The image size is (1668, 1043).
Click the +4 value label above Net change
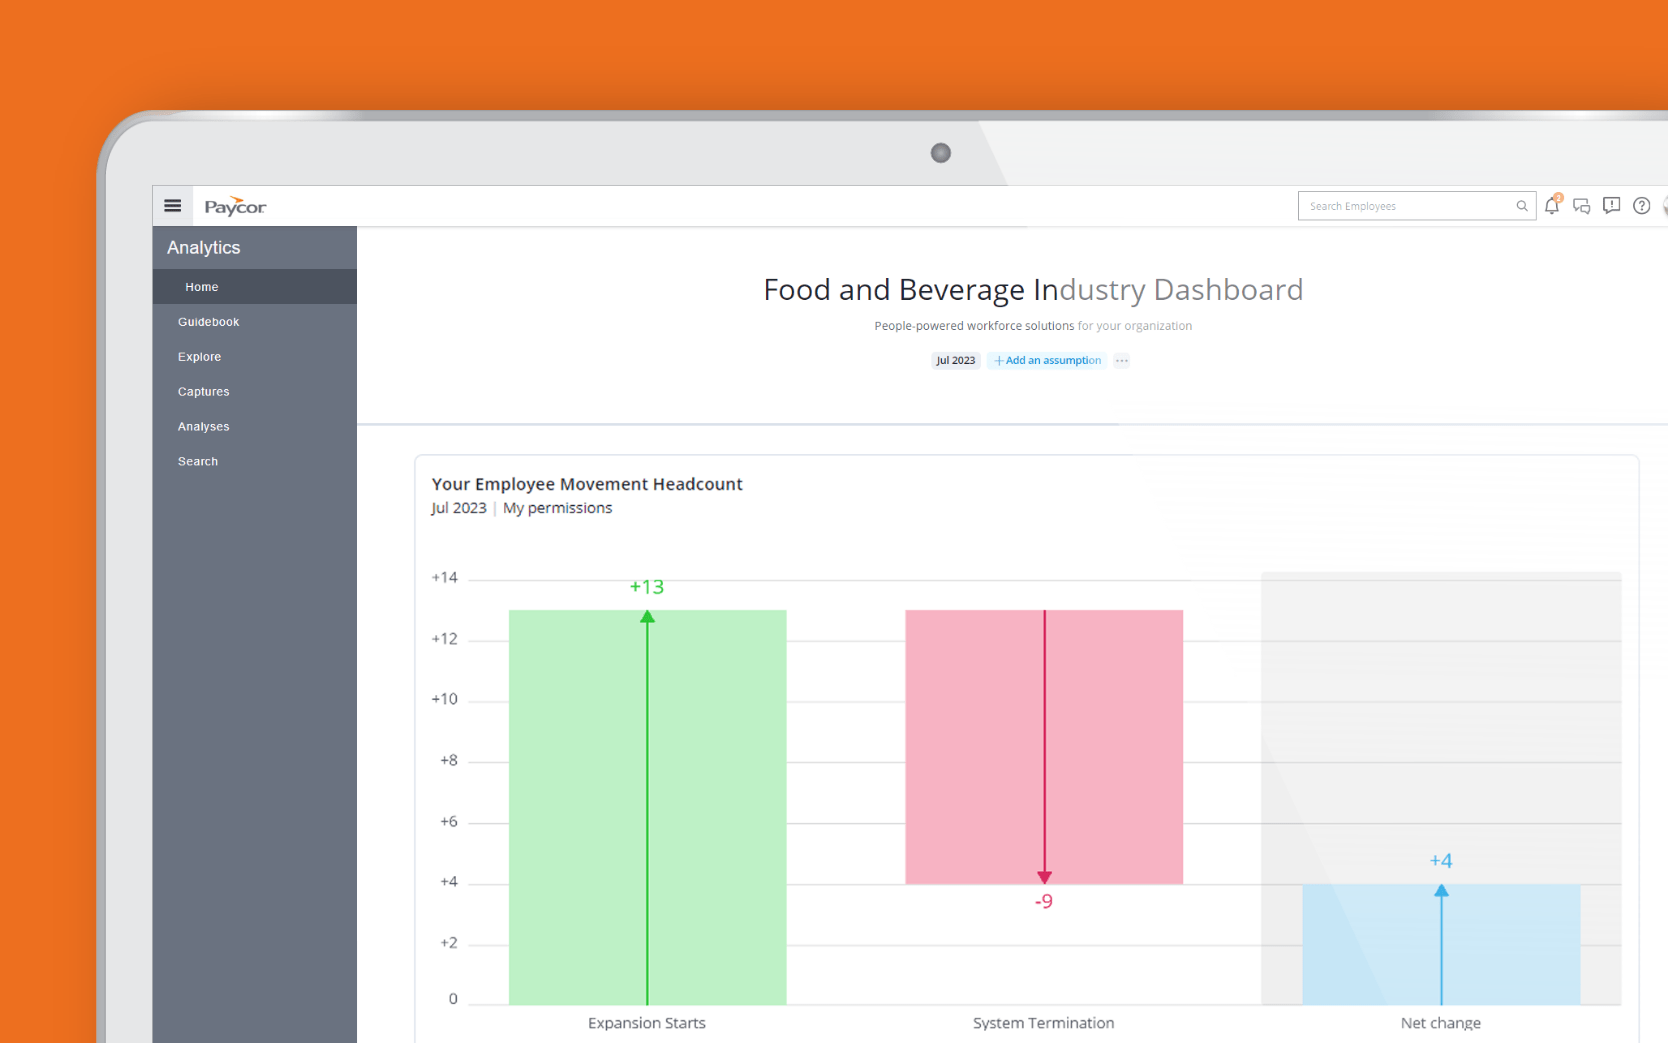1441,861
